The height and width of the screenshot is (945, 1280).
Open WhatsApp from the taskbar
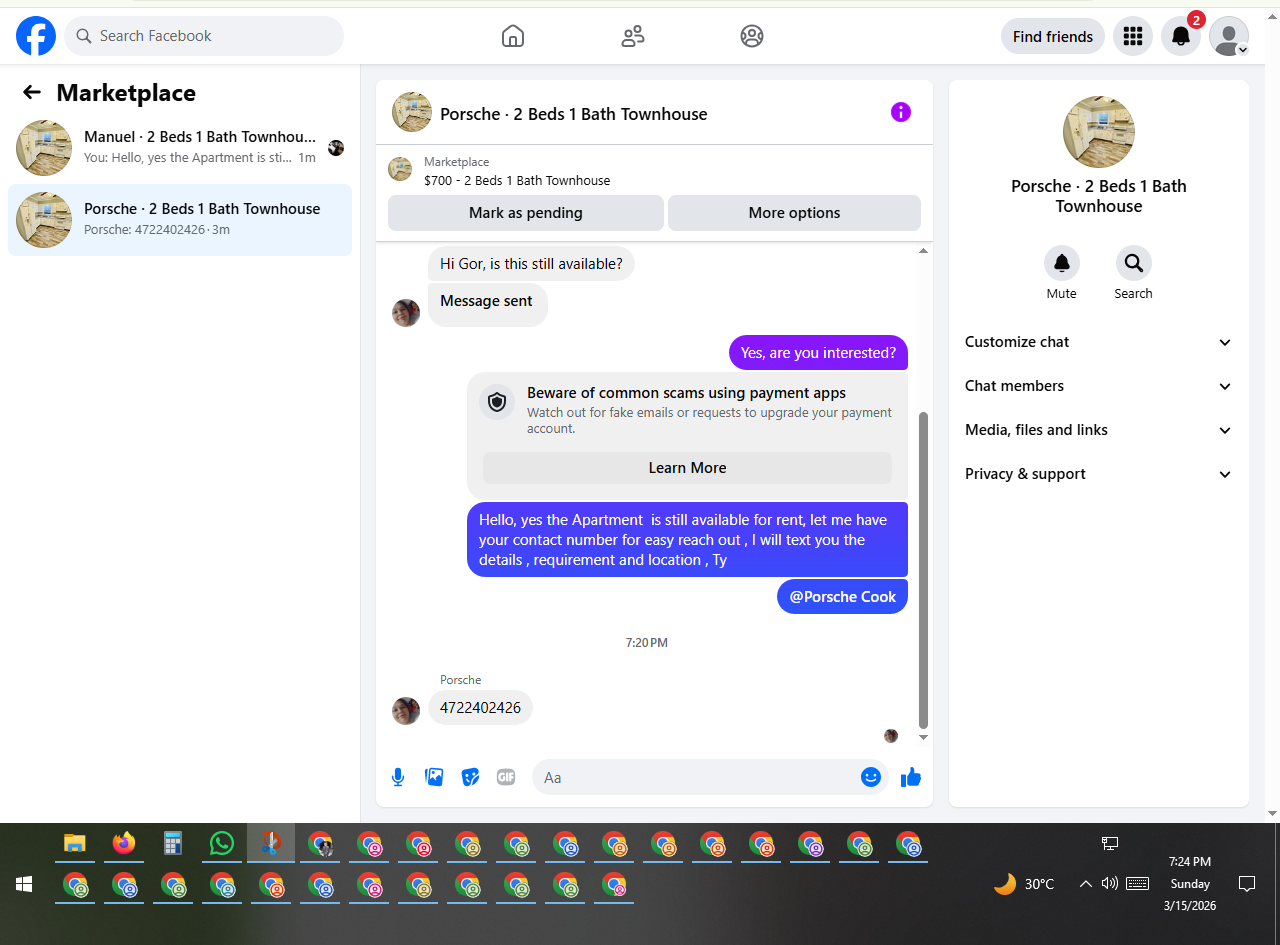[222, 844]
